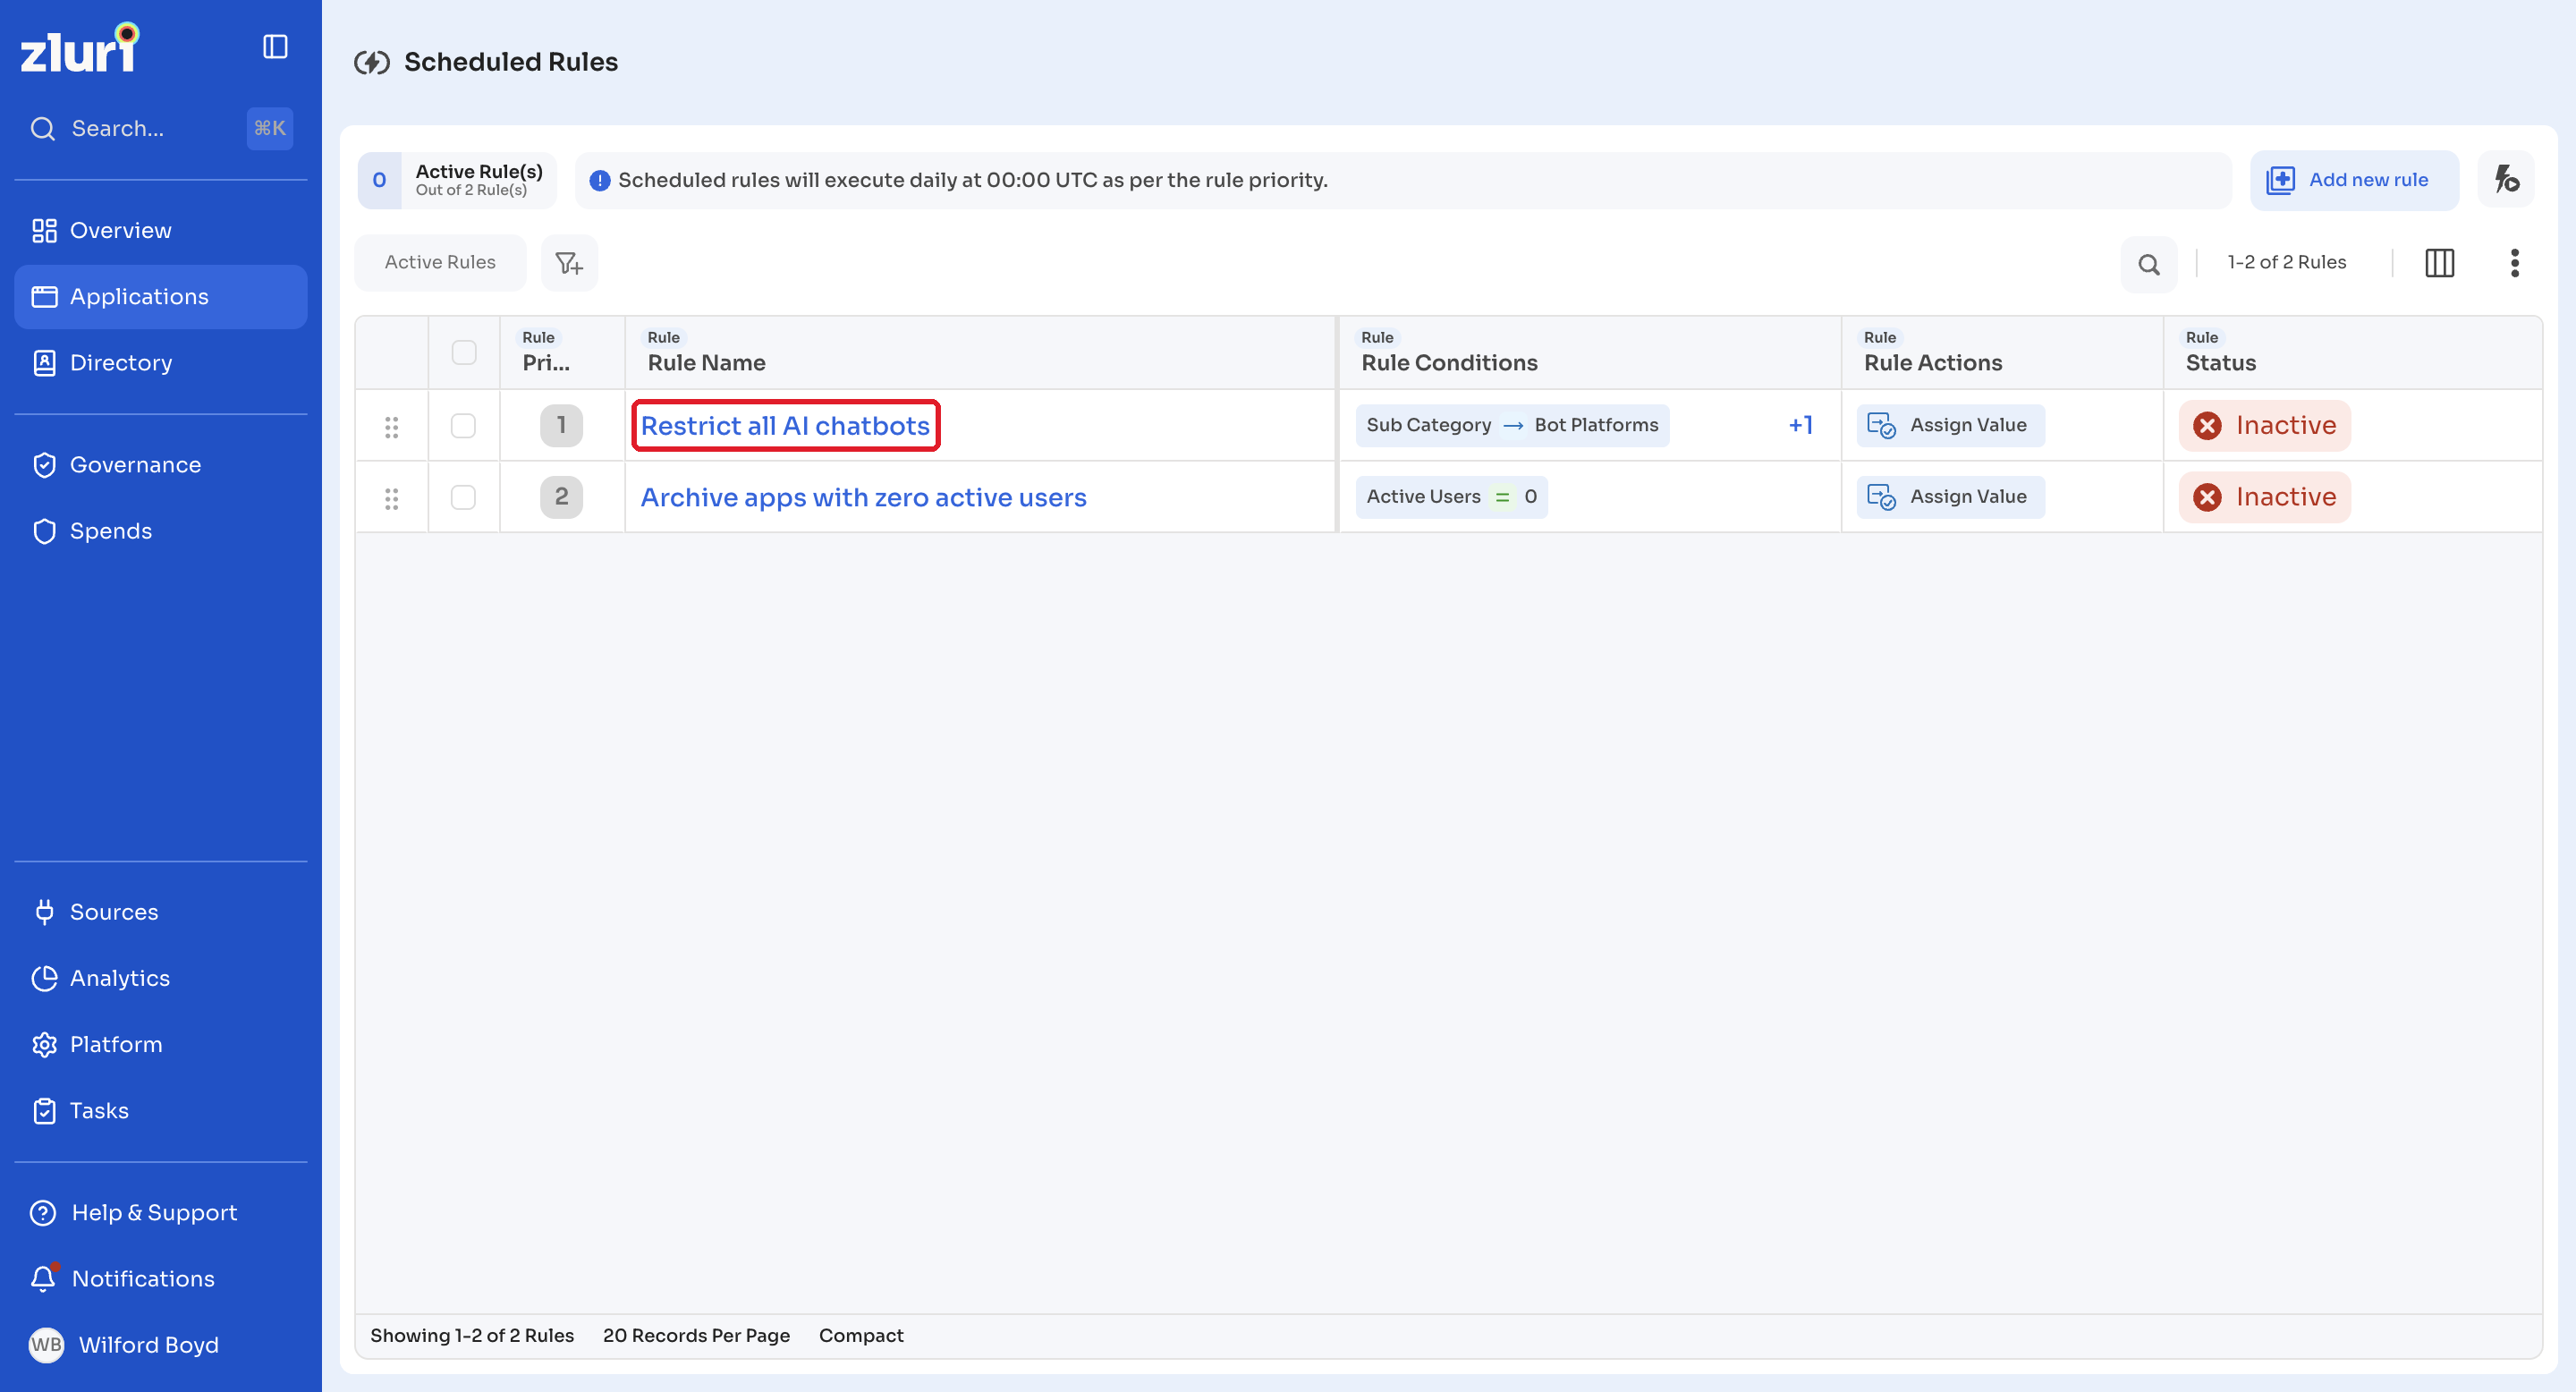Open the 20 Records Per Page selector
Image resolution: width=2576 pixels, height=1392 pixels.
(x=696, y=1335)
